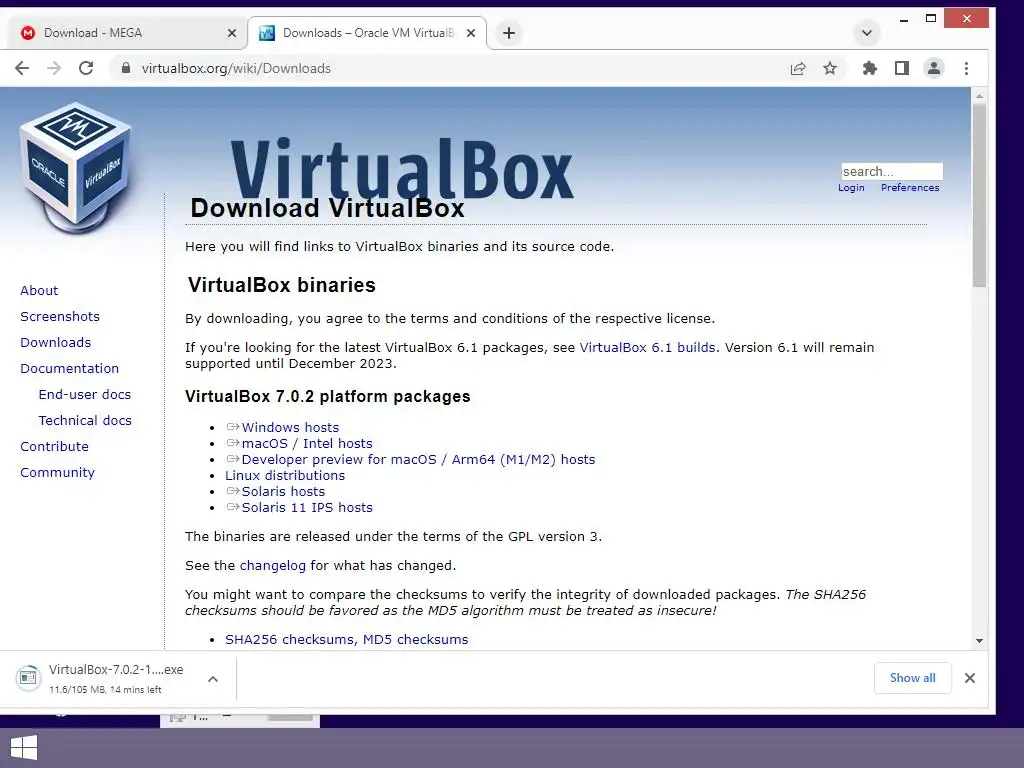Click the macOS / Intel hosts link
Screen dimensions: 1024x768
click(x=307, y=443)
